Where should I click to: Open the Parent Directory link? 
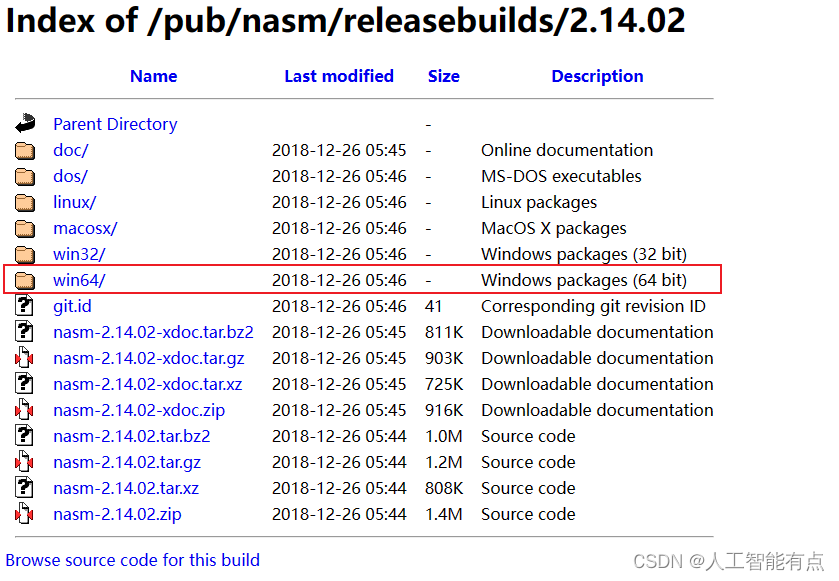click(115, 124)
